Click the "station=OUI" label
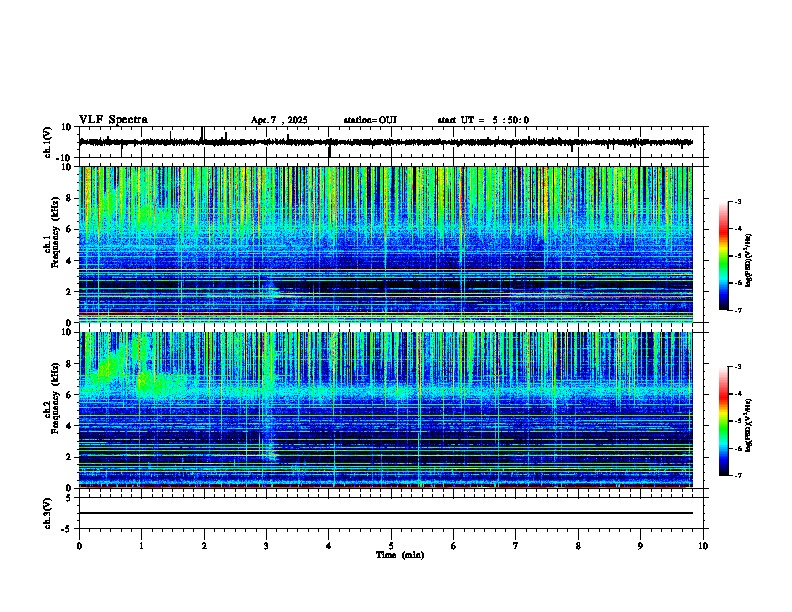Screen dimensions: 792x612 pos(370,120)
